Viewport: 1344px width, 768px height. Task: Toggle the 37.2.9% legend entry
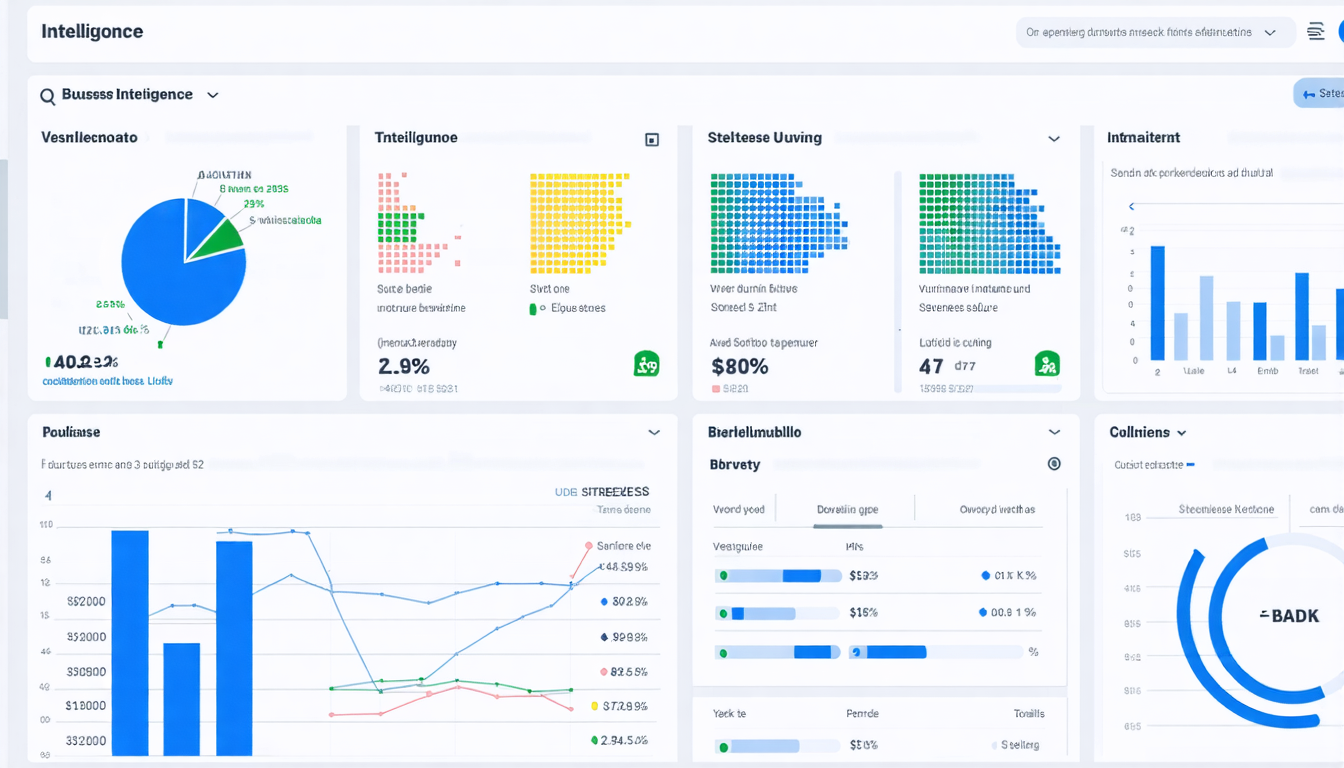point(619,706)
